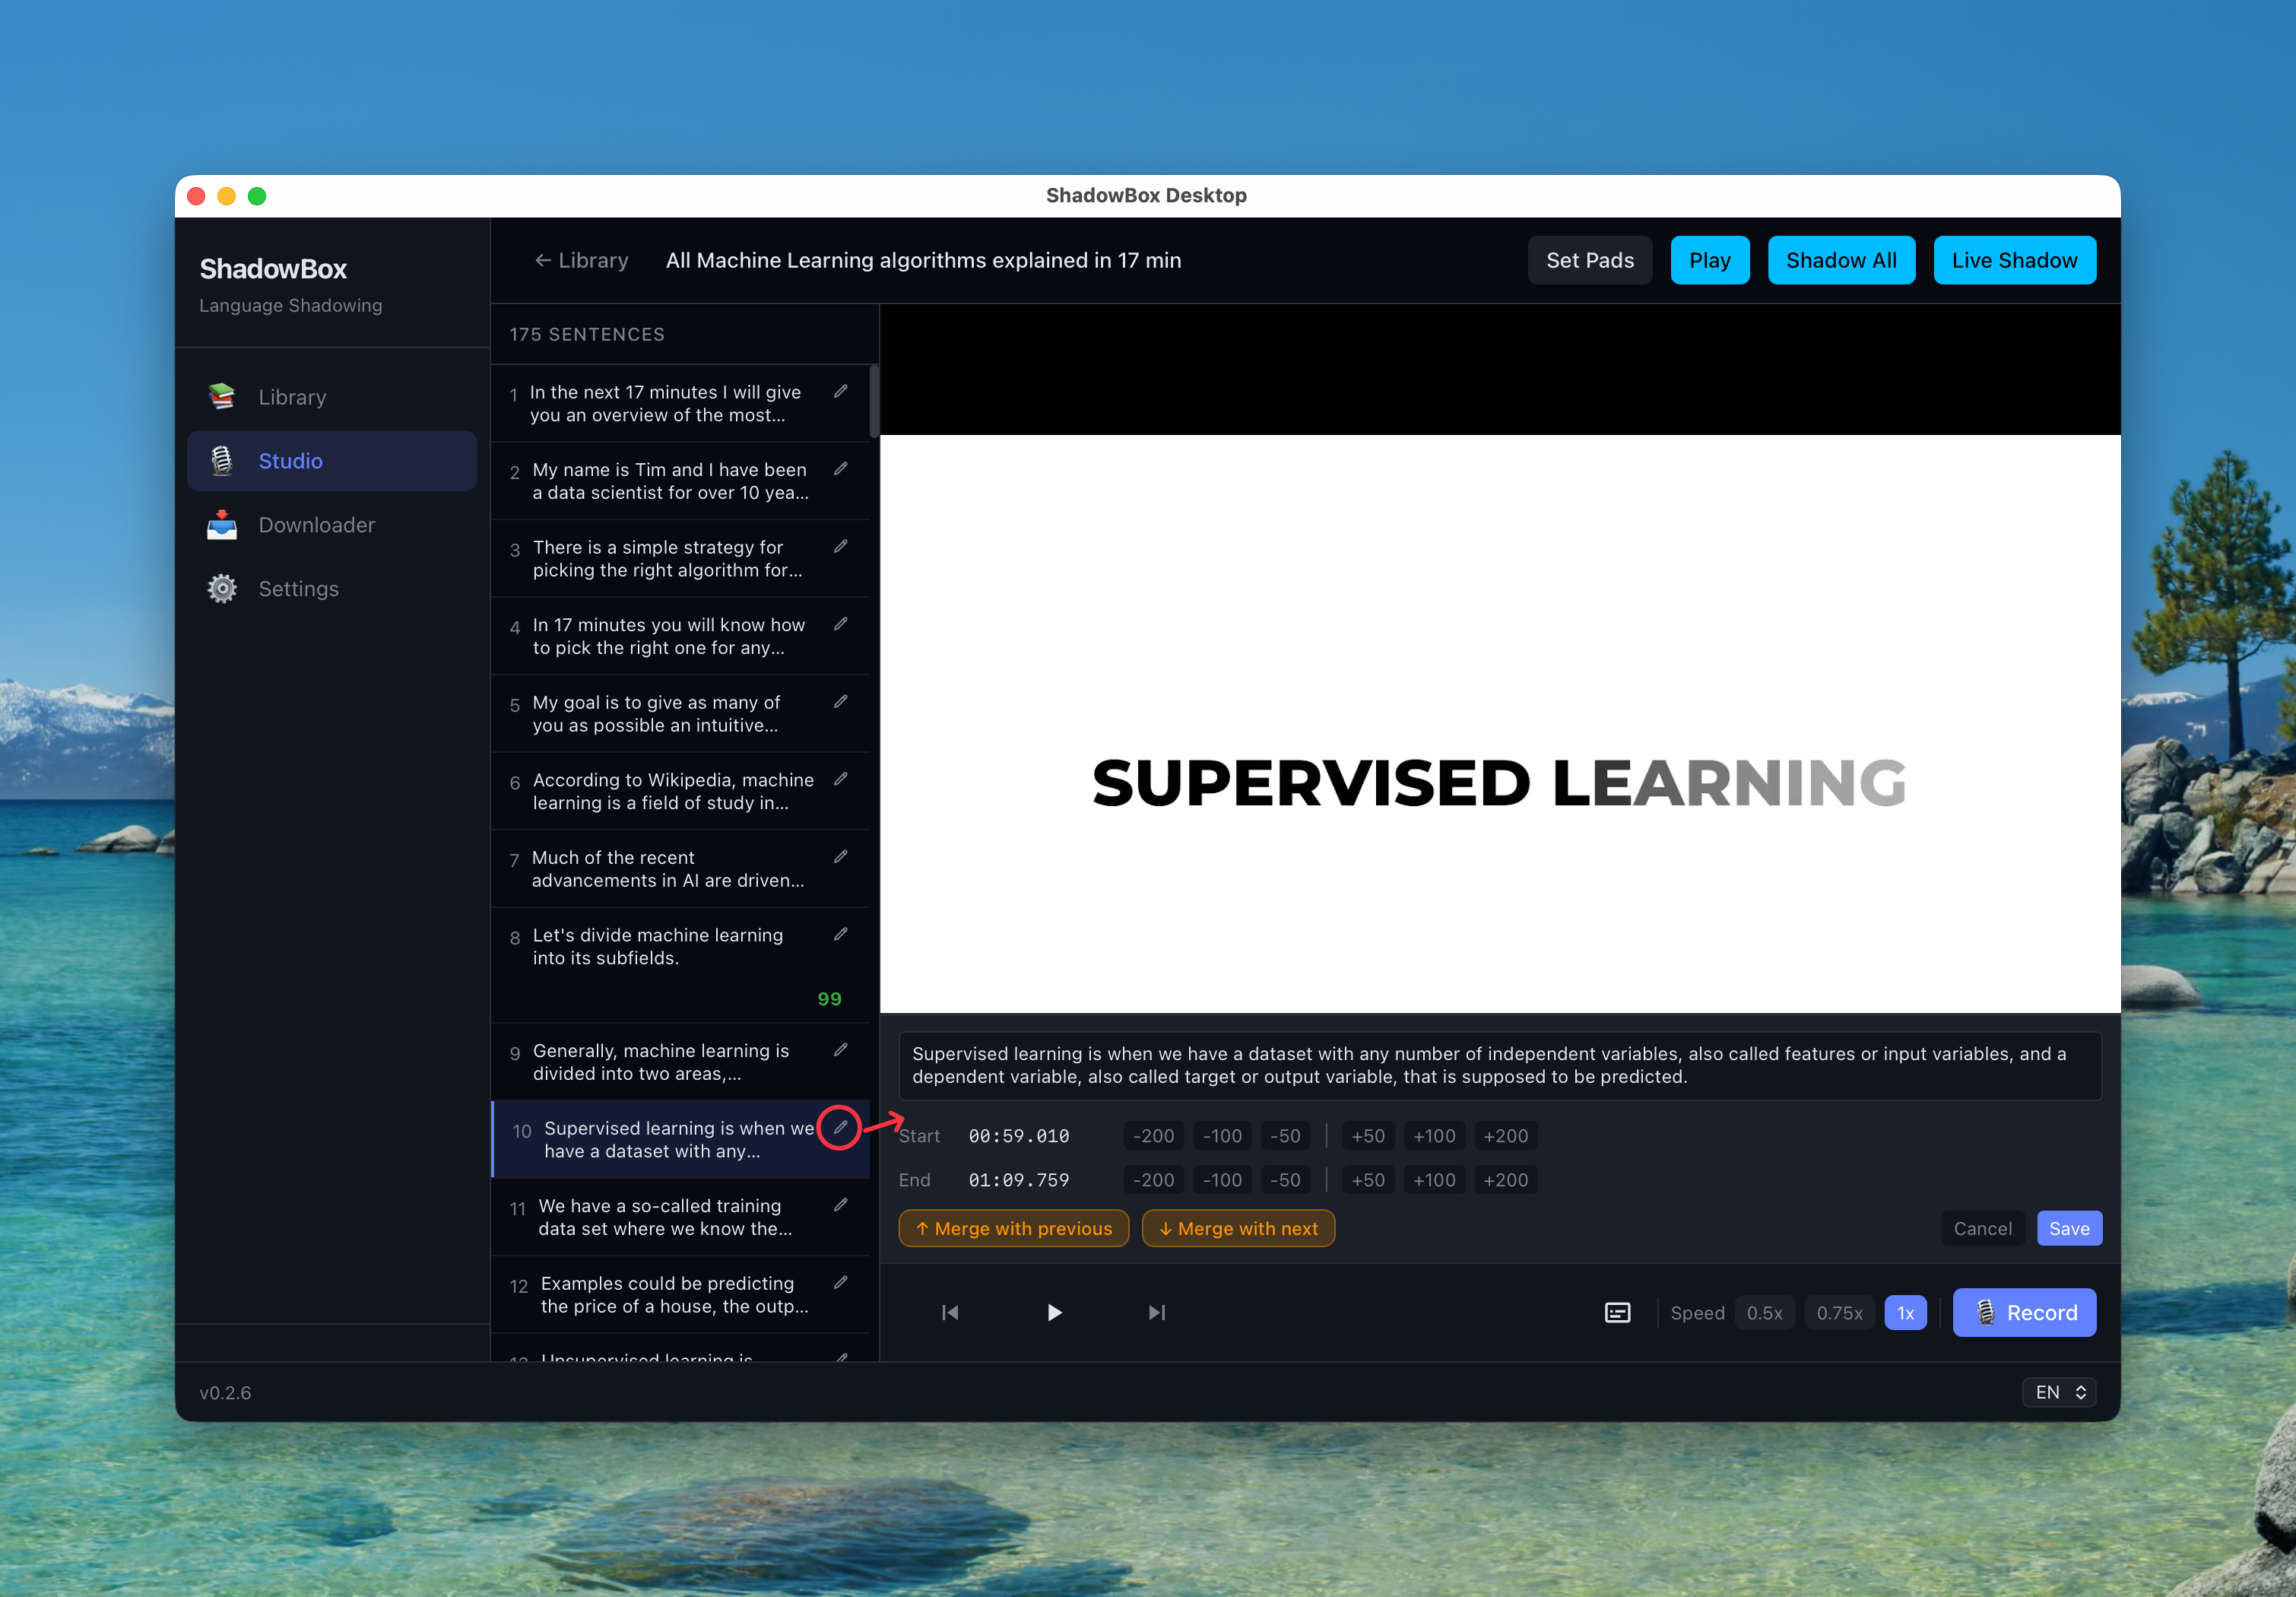The height and width of the screenshot is (1597, 2296).
Task: Shift End time by +100 ms
Action: (1434, 1180)
